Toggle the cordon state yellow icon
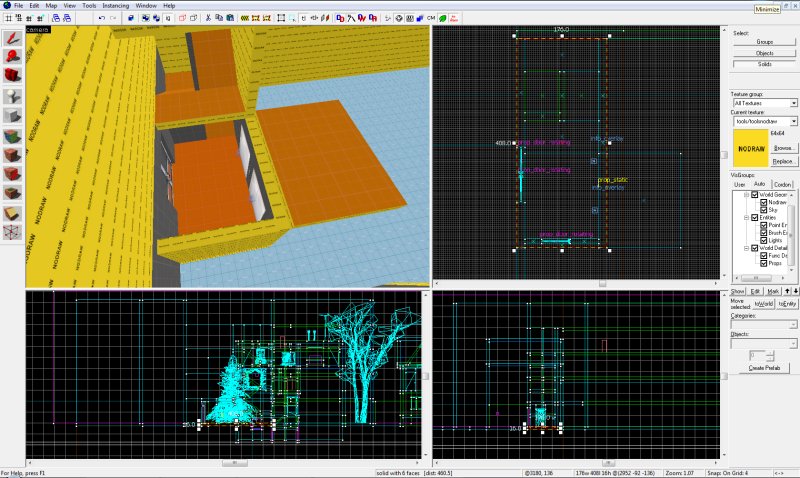 245,18
